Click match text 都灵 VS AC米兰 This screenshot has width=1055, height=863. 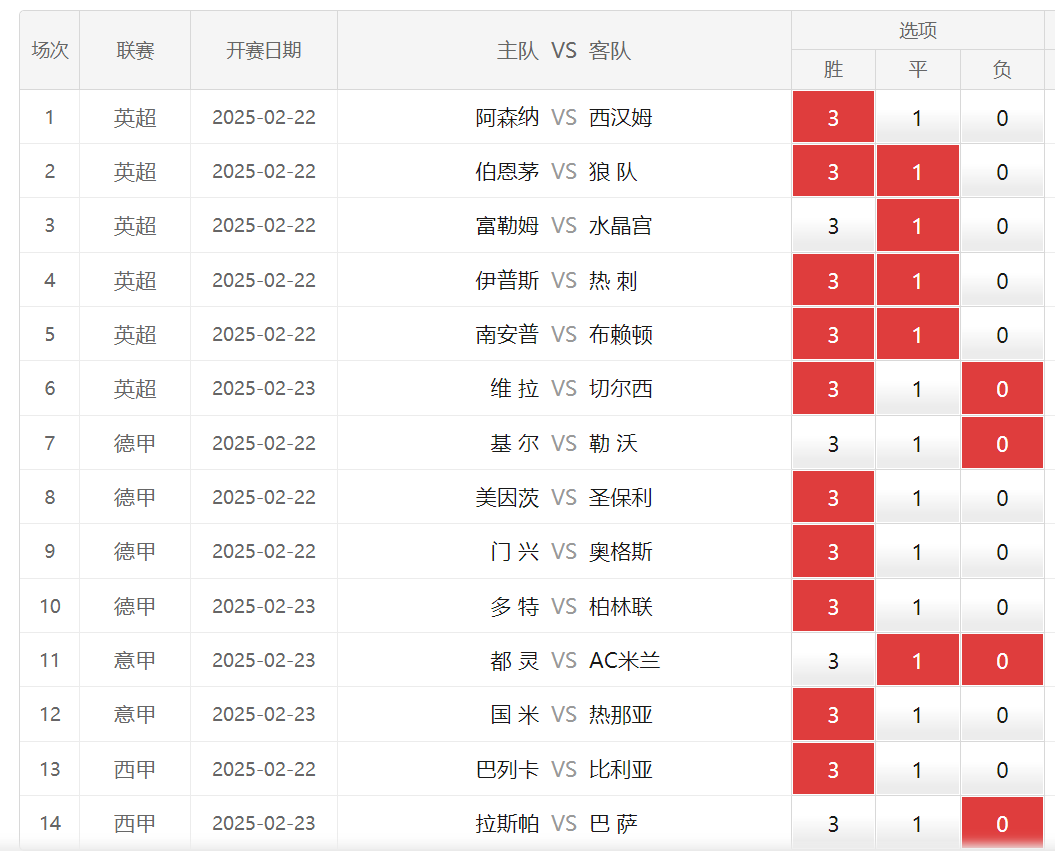575,661
